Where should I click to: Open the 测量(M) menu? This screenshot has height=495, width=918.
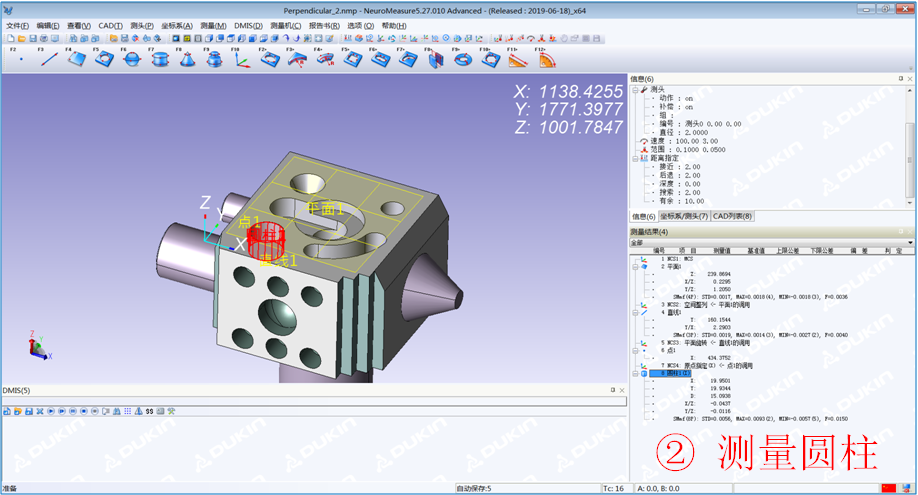[212, 25]
